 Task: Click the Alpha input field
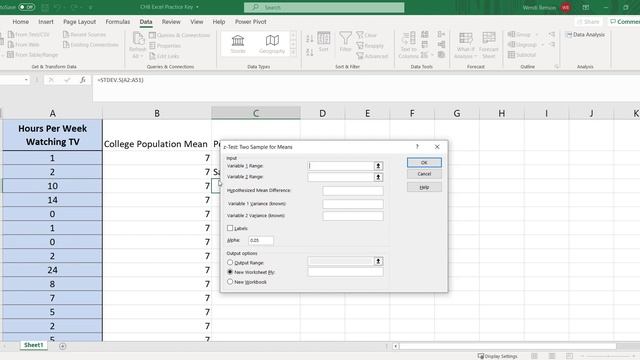tap(261, 240)
